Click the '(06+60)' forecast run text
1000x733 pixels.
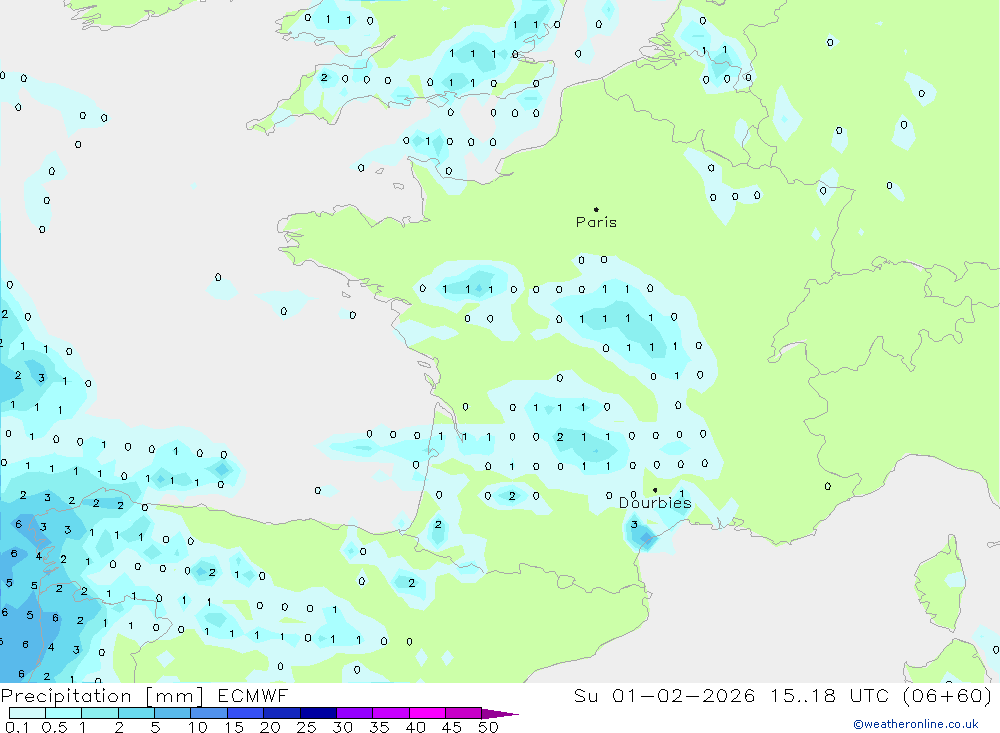pos(947,695)
